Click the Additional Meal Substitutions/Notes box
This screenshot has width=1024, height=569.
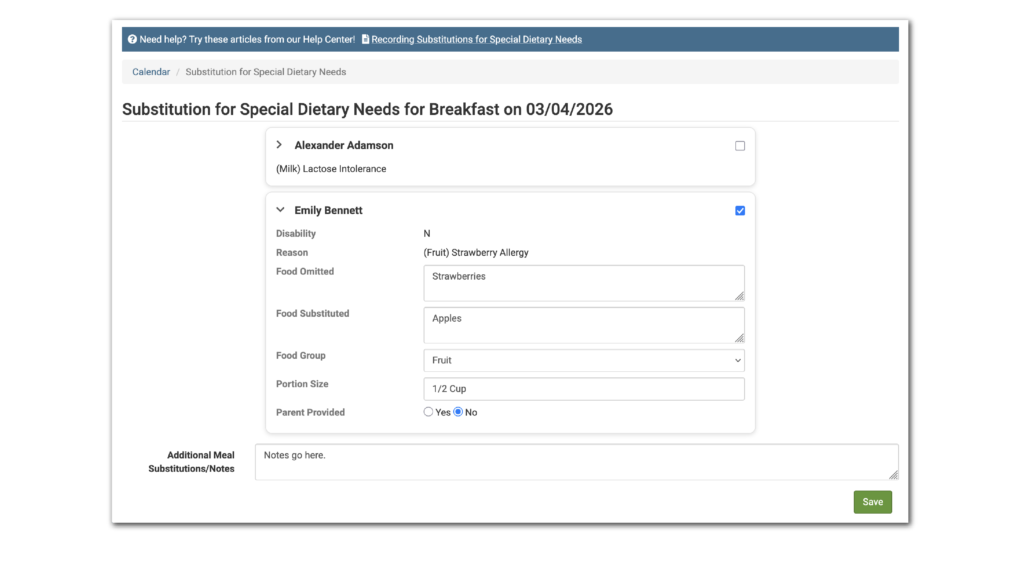(x=575, y=462)
